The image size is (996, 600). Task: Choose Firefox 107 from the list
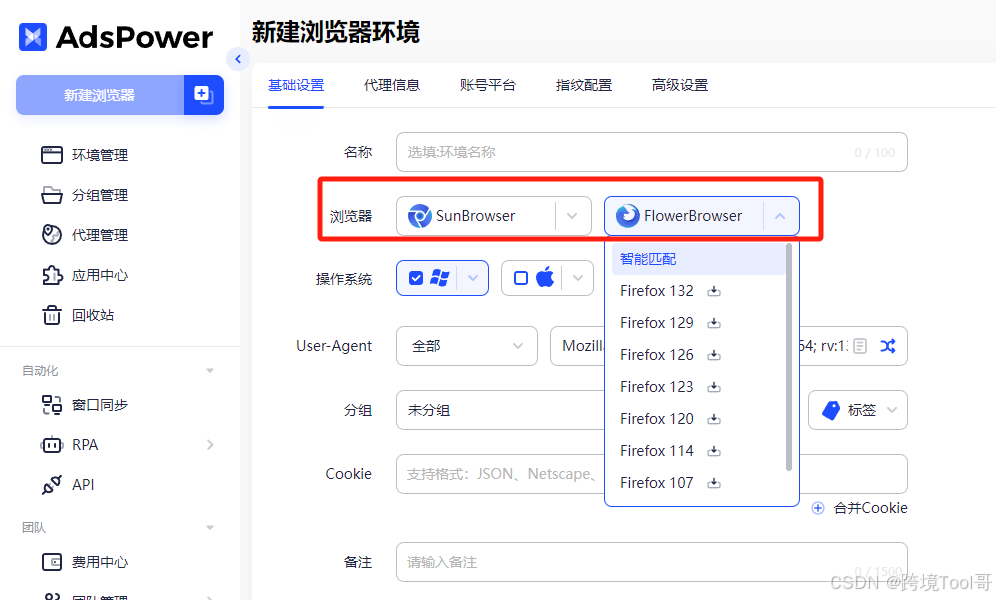(x=657, y=483)
